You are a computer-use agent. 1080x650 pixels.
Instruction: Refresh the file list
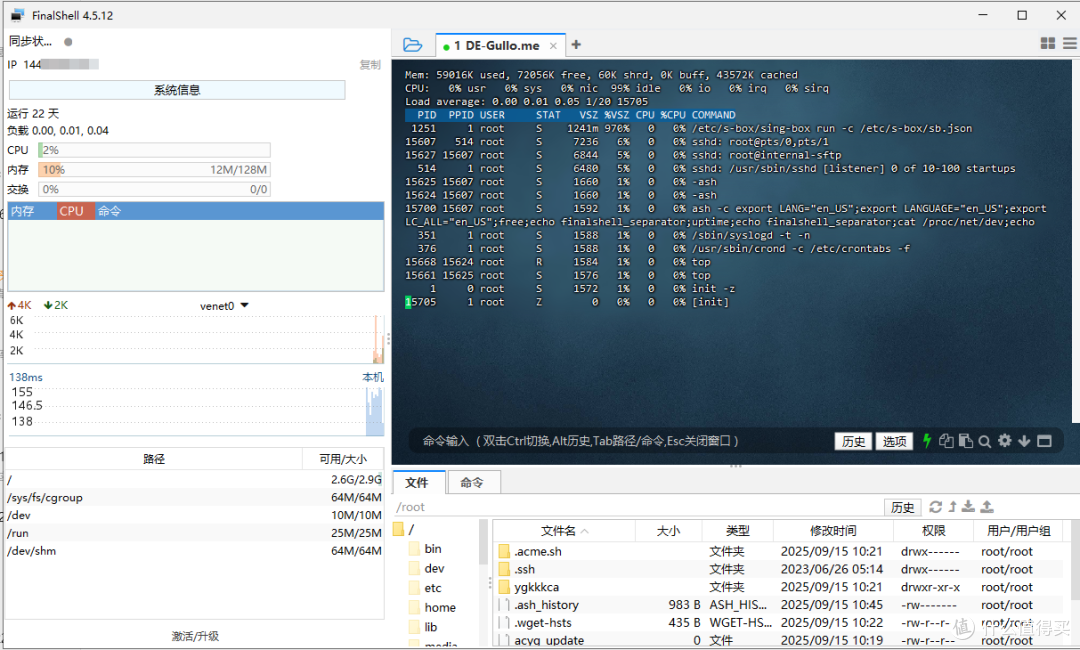tap(935, 507)
